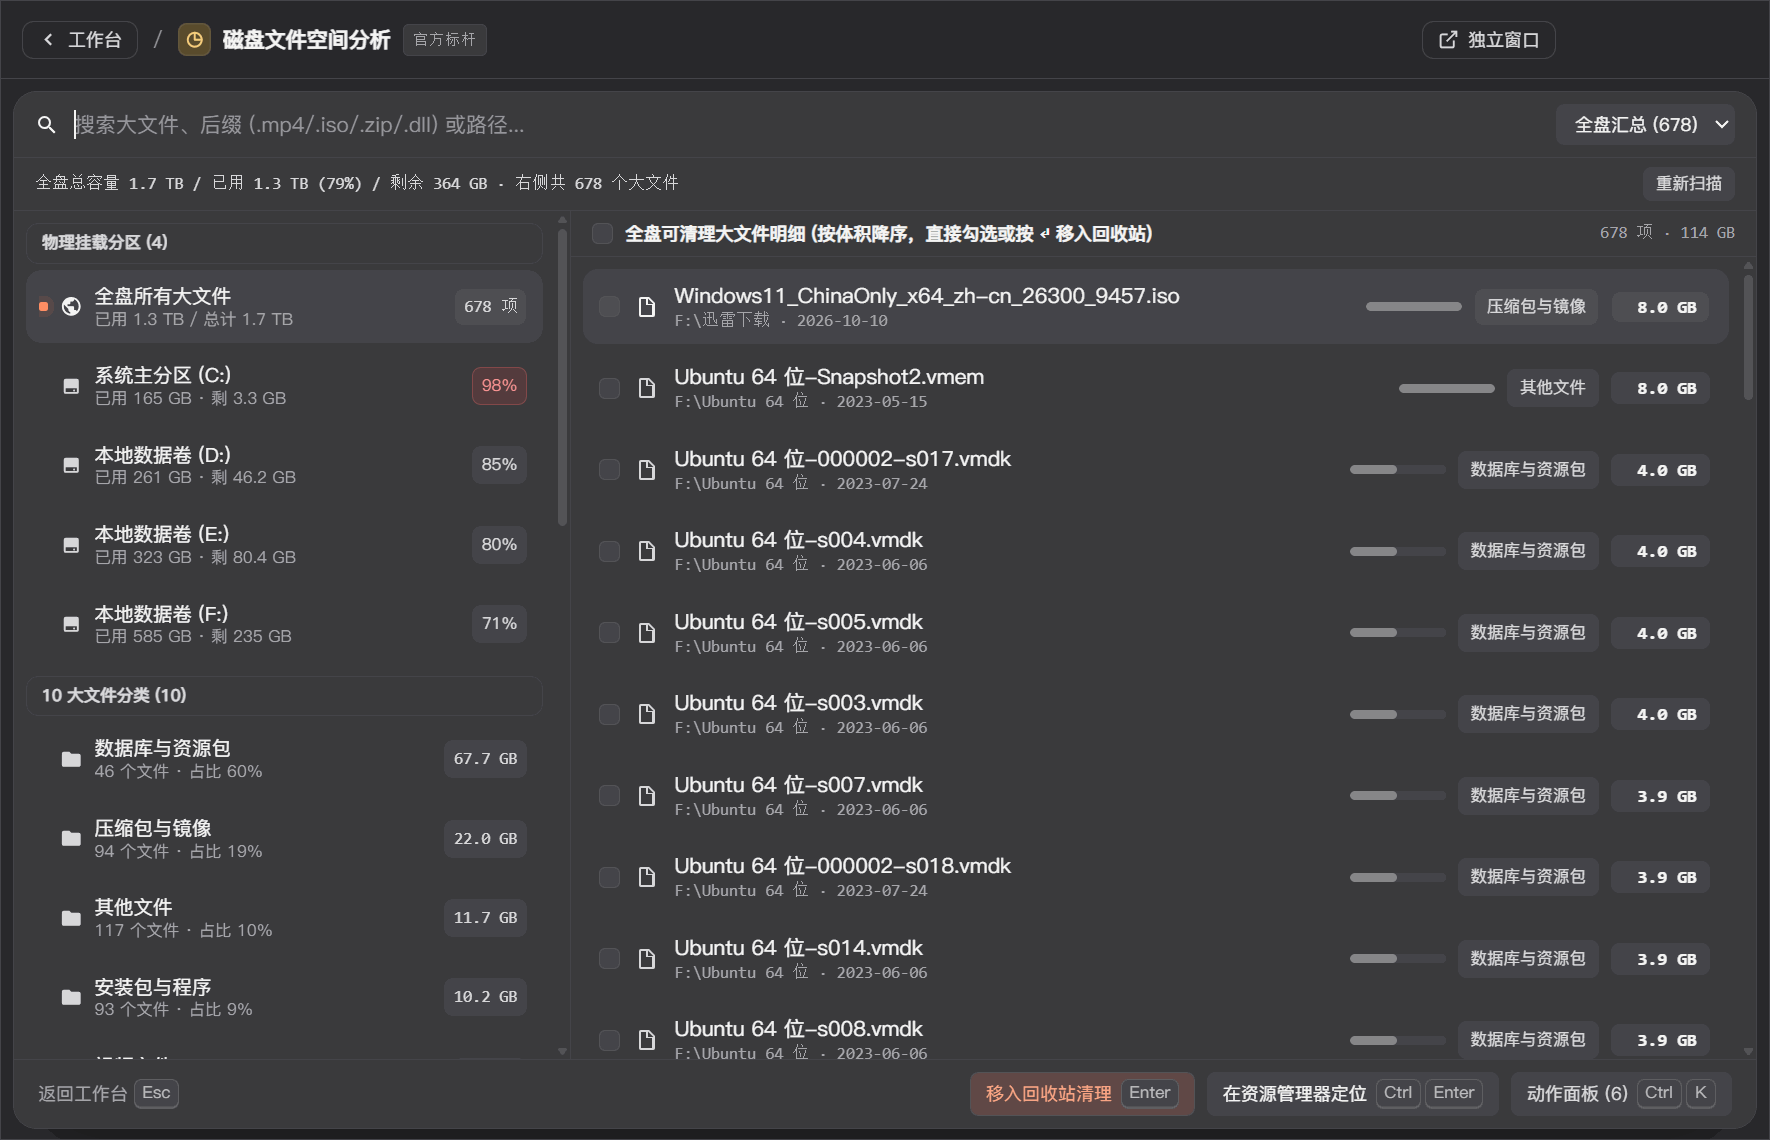Check the Ubuntu 64 位-s003.vmdk checkbox
Image resolution: width=1770 pixels, height=1140 pixels.
tap(609, 714)
